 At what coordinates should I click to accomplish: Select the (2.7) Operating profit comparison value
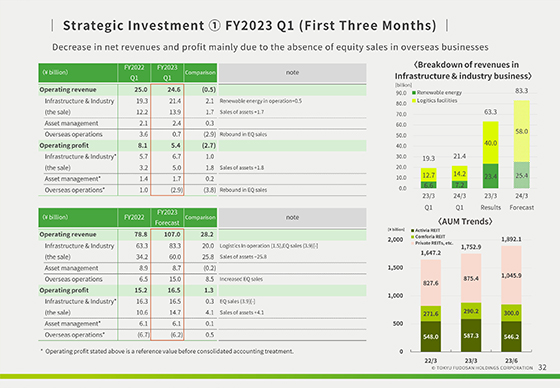(x=209, y=145)
